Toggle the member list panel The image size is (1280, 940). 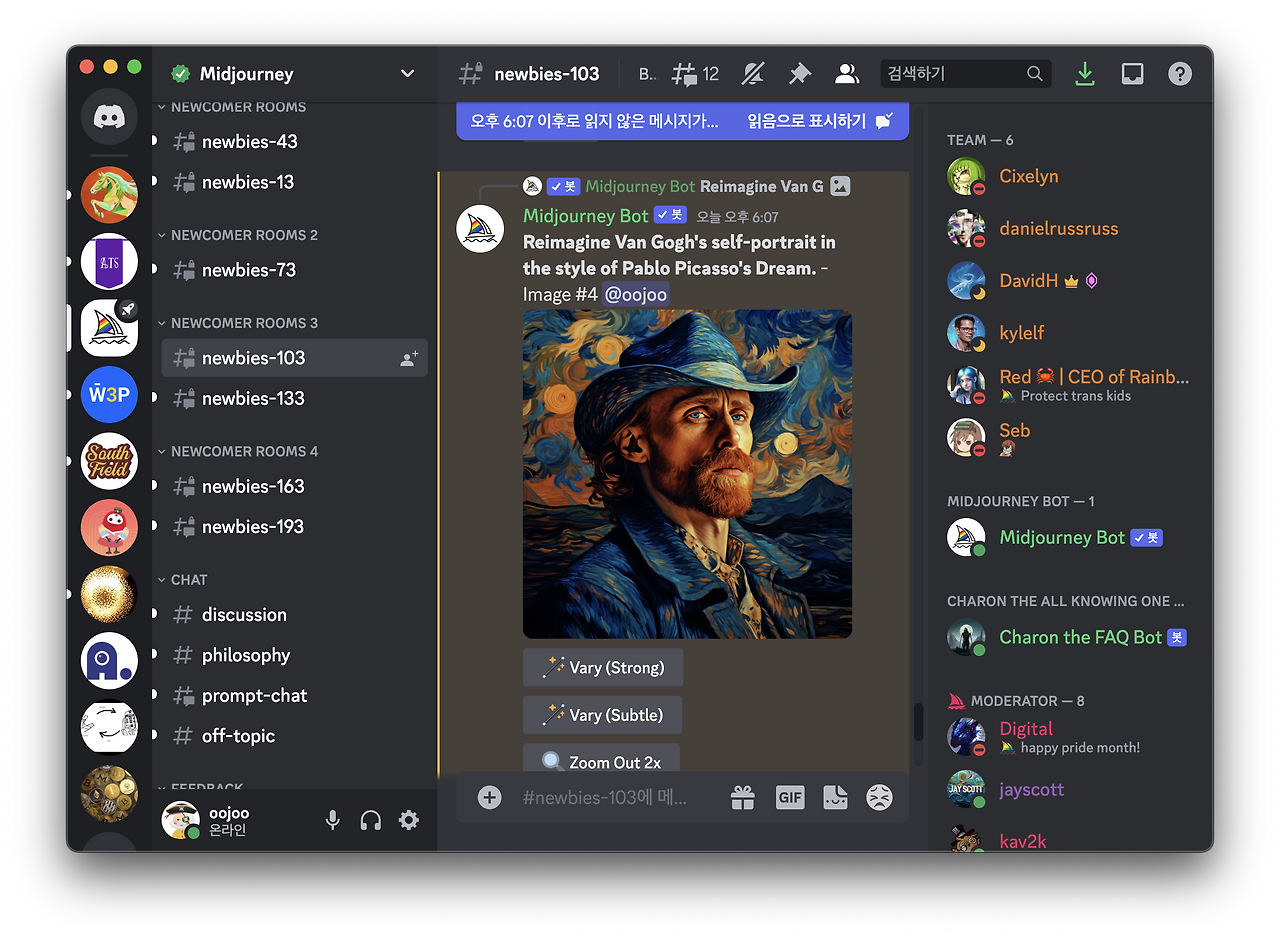pyautogui.click(x=847, y=73)
